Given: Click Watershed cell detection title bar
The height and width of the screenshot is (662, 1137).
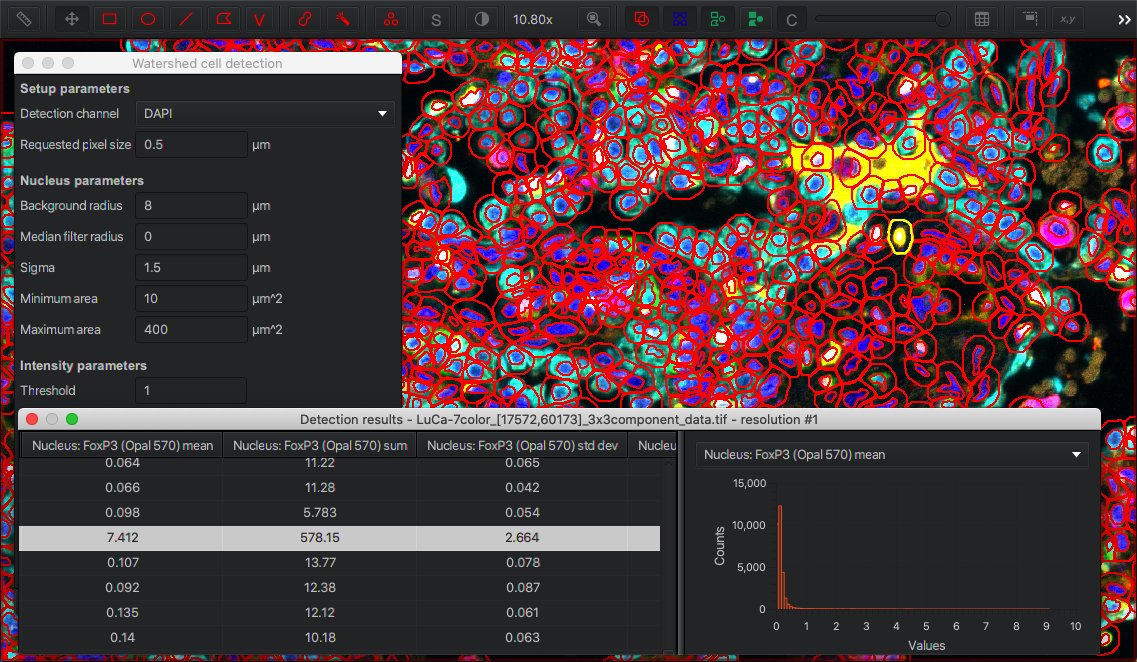Looking at the screenshot, I should tap(207, 63).
